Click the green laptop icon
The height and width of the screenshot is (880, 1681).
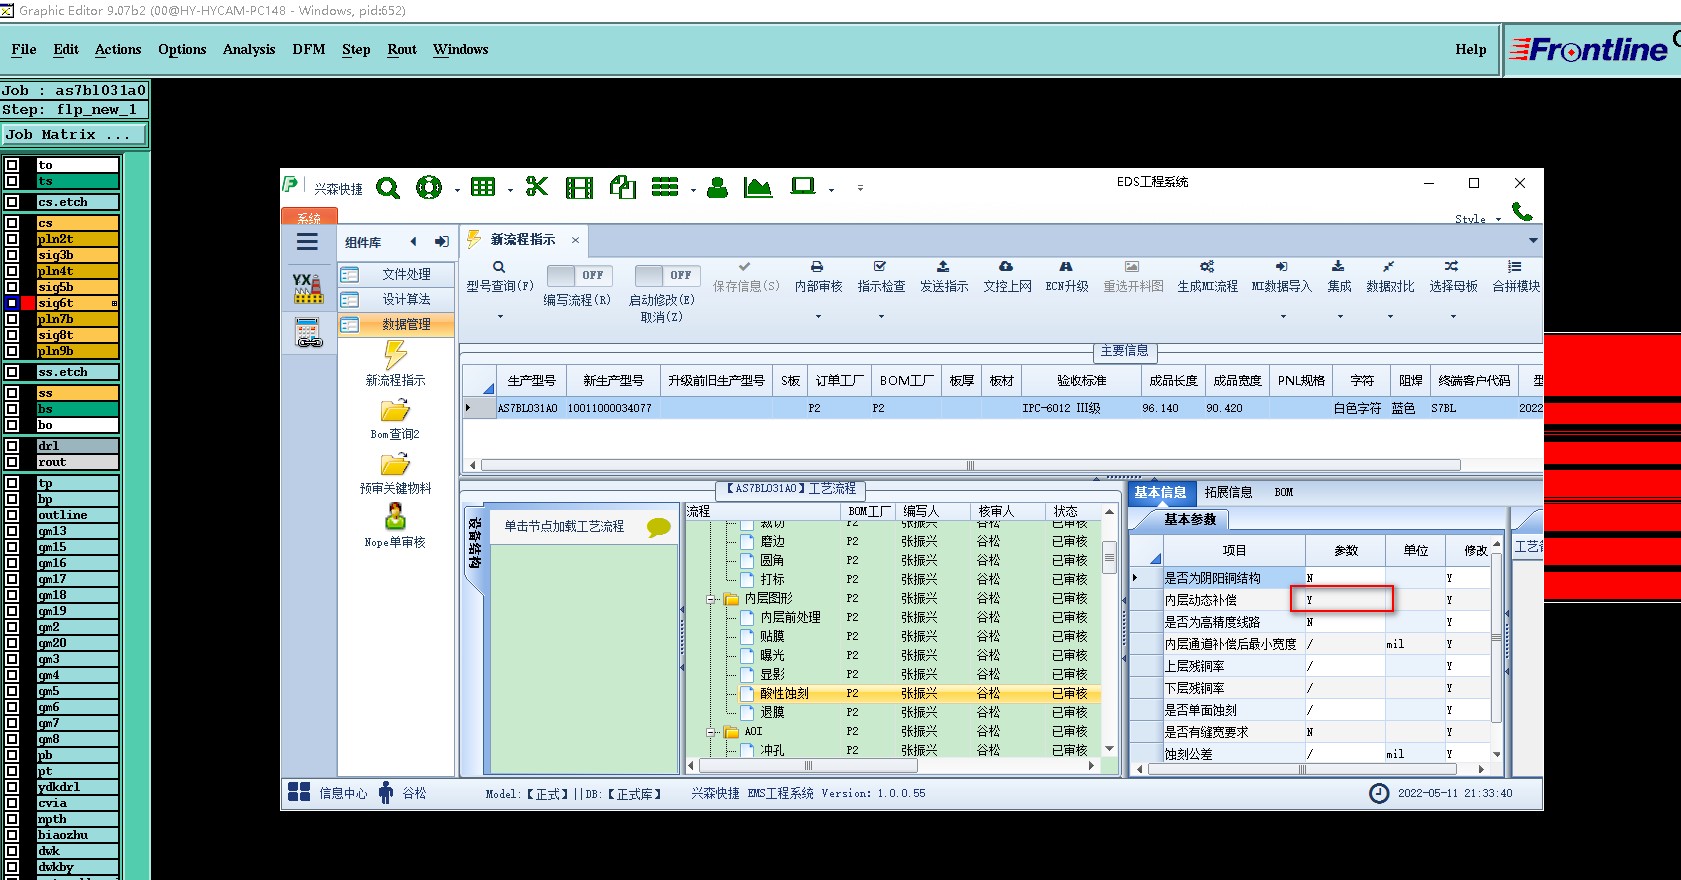click(x=803, y=187)
